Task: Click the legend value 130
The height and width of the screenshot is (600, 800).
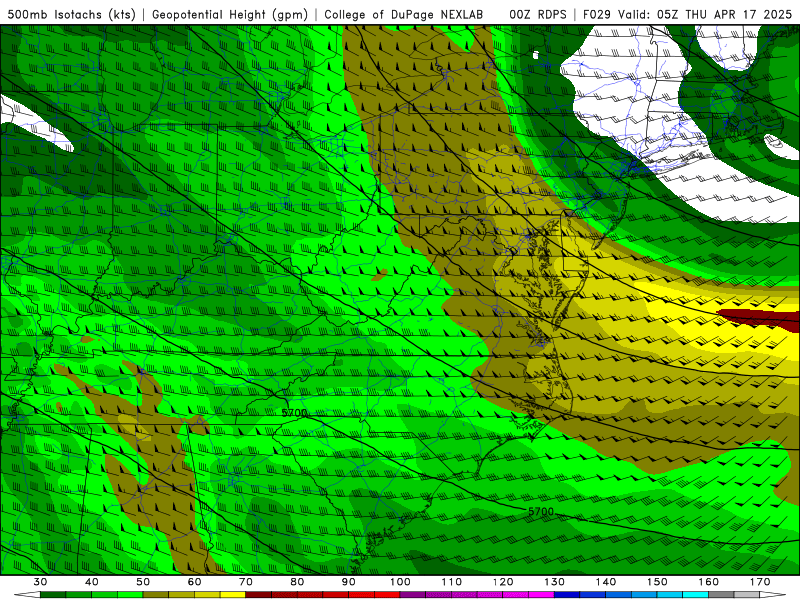Action: (554, 582)
